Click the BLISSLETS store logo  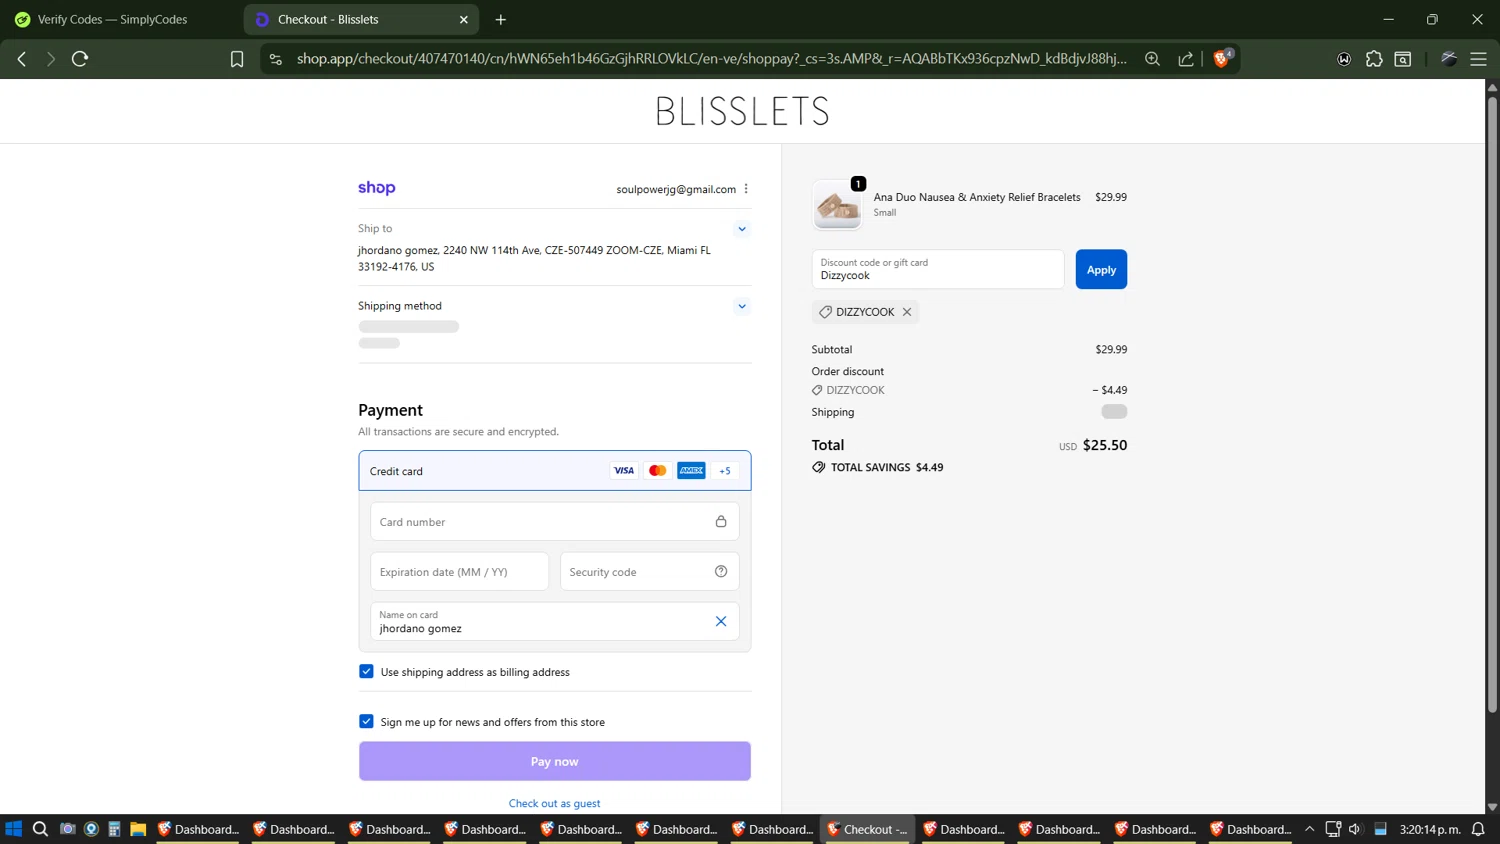coord(742,111)
